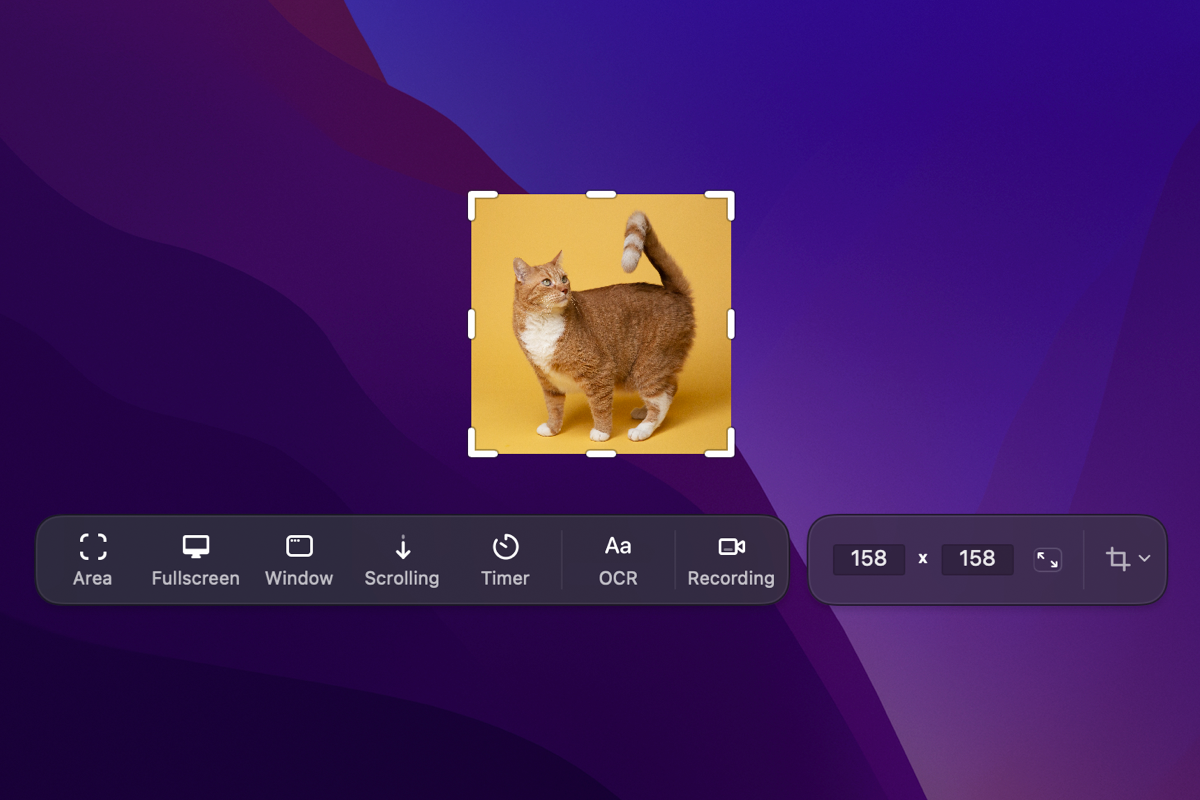Click the top-middle selection handle

[x=603, y=195]
